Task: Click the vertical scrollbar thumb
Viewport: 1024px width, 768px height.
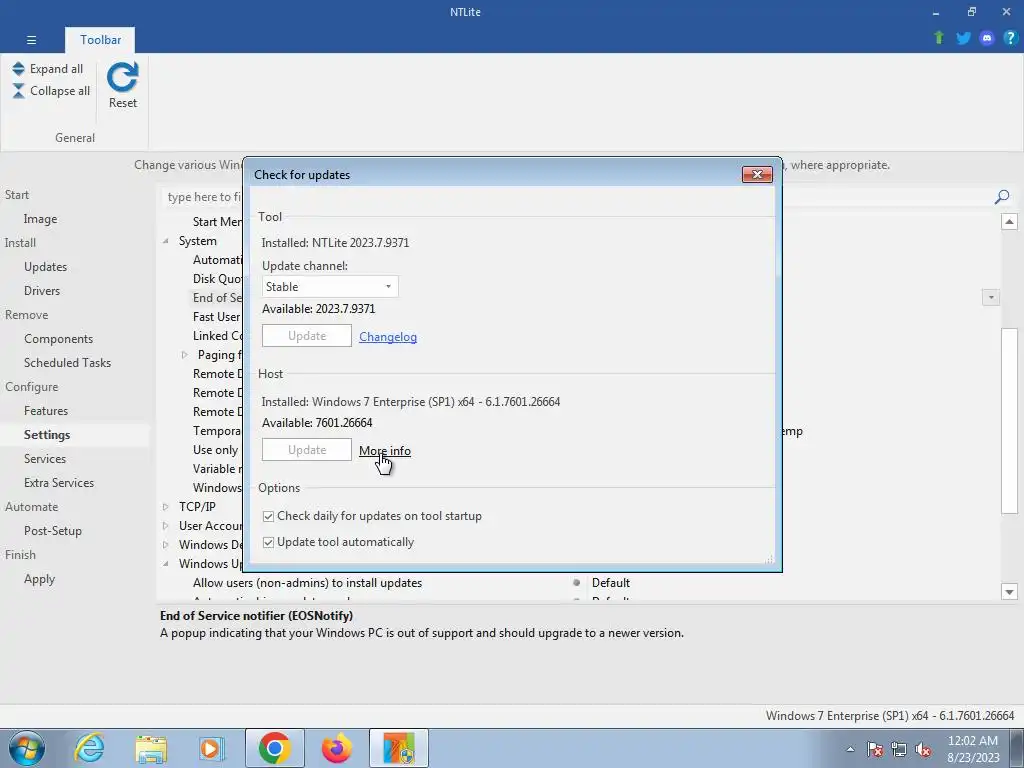Action: point(1009,420)
